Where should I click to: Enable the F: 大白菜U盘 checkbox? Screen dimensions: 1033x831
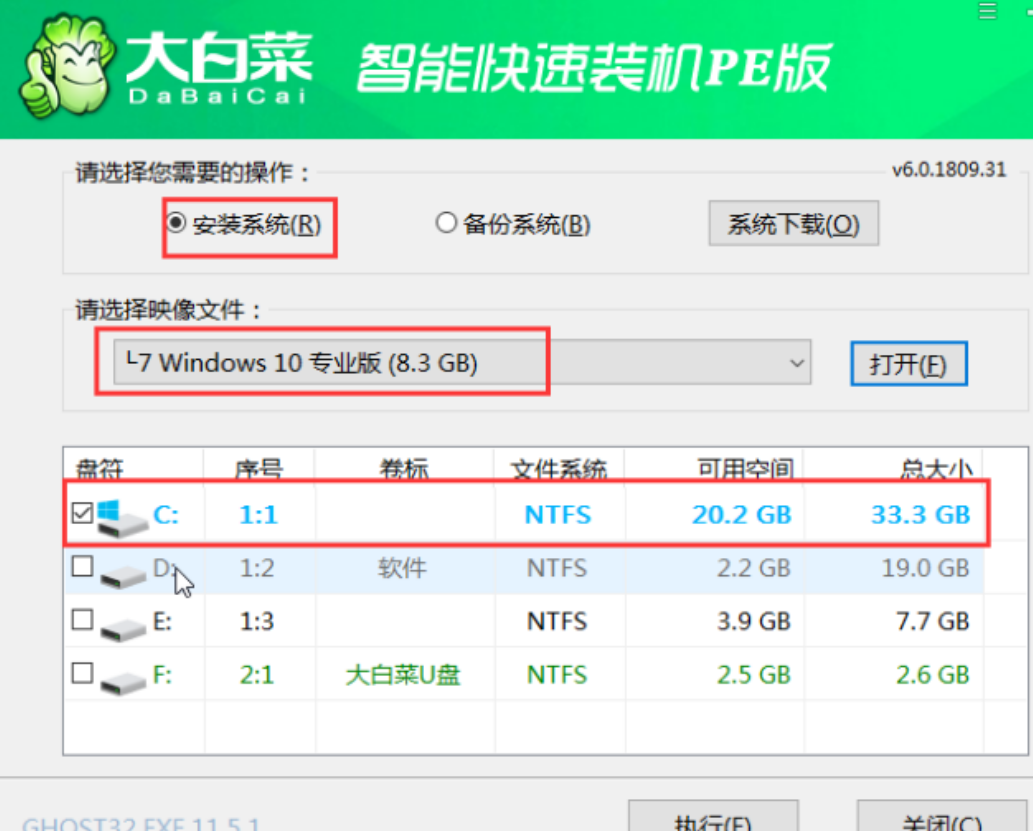[x=83, y=673]
